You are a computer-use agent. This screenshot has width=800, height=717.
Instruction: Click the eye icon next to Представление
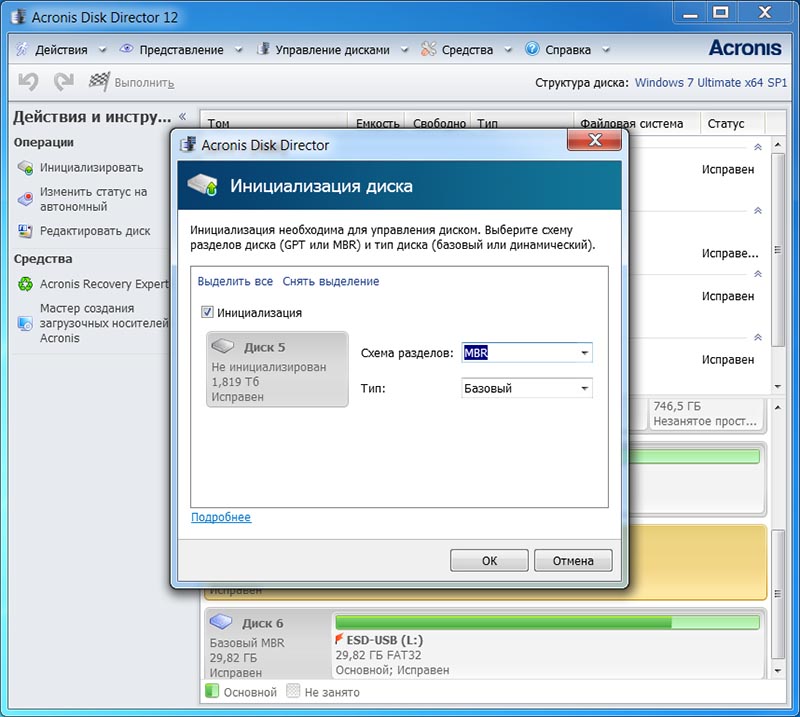[126, 49]
